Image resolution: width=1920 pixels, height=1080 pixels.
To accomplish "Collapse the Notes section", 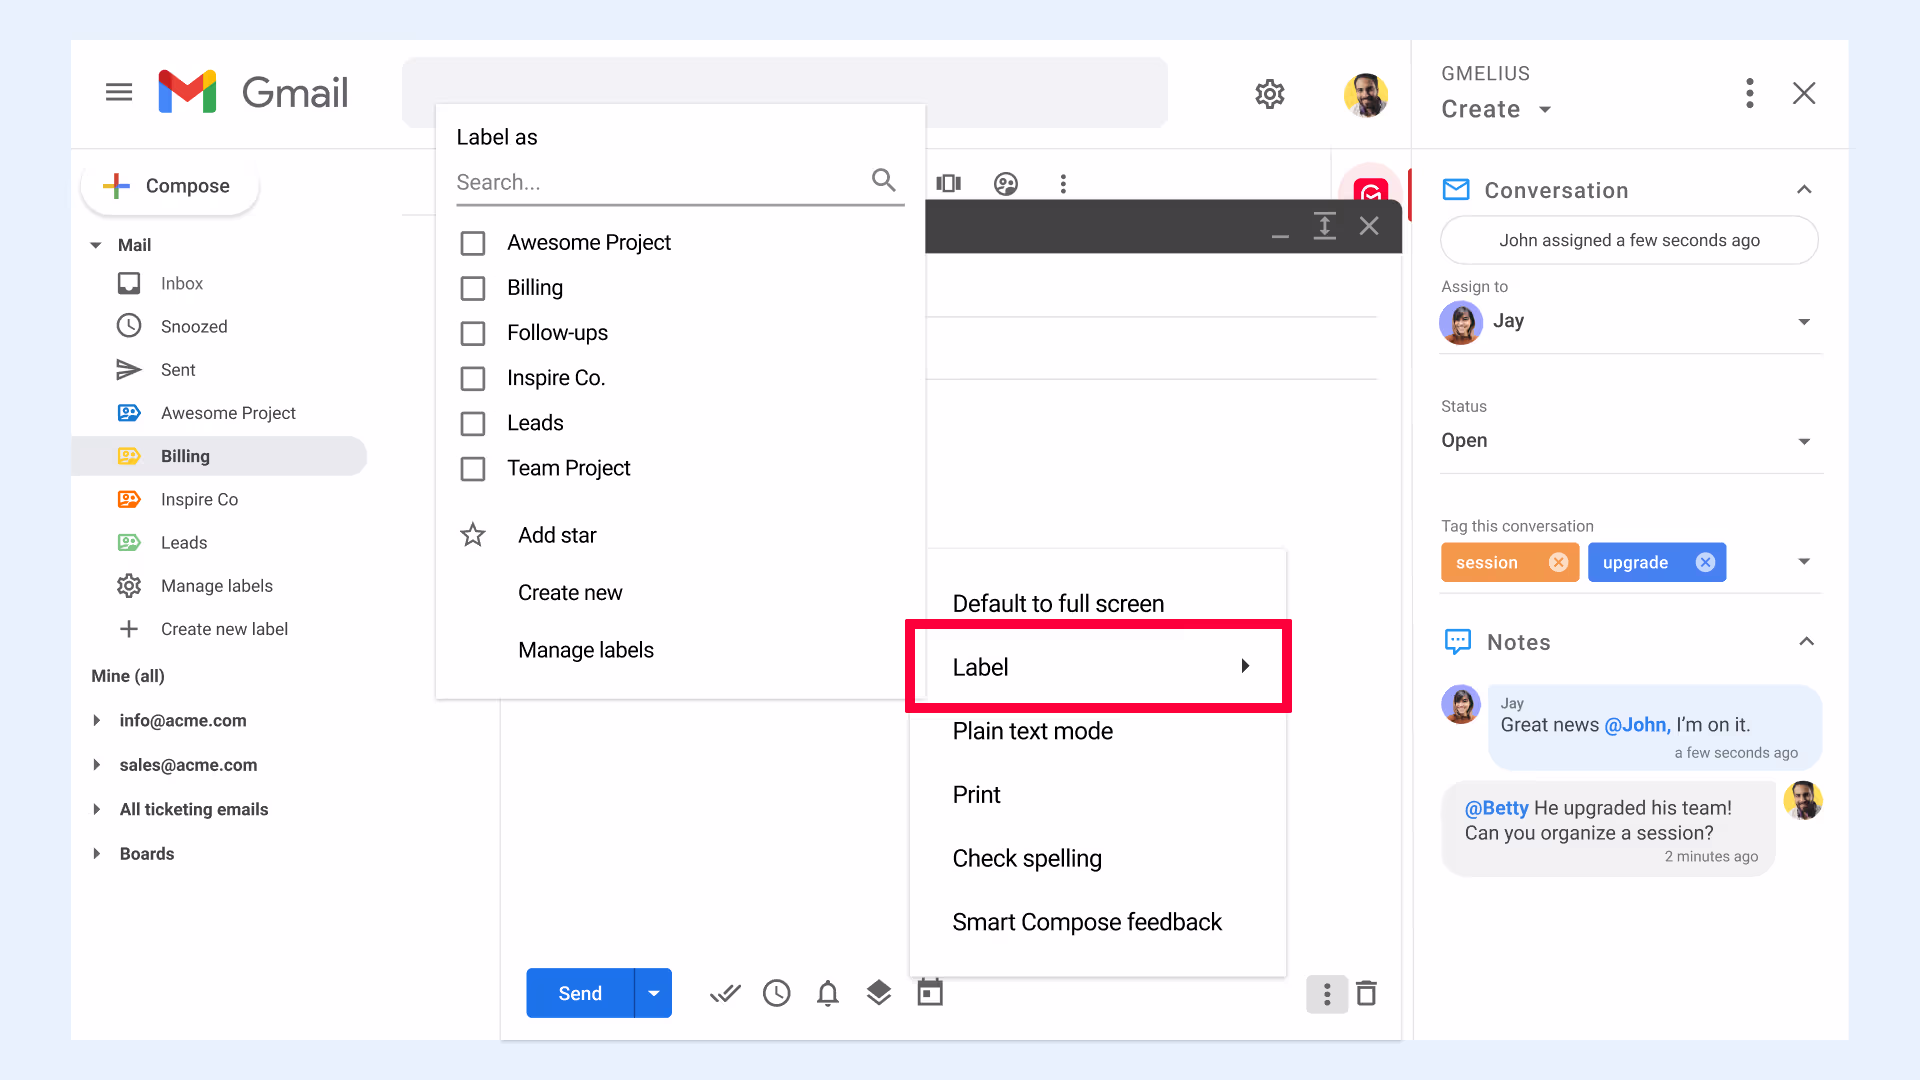I will point(1806,642).
